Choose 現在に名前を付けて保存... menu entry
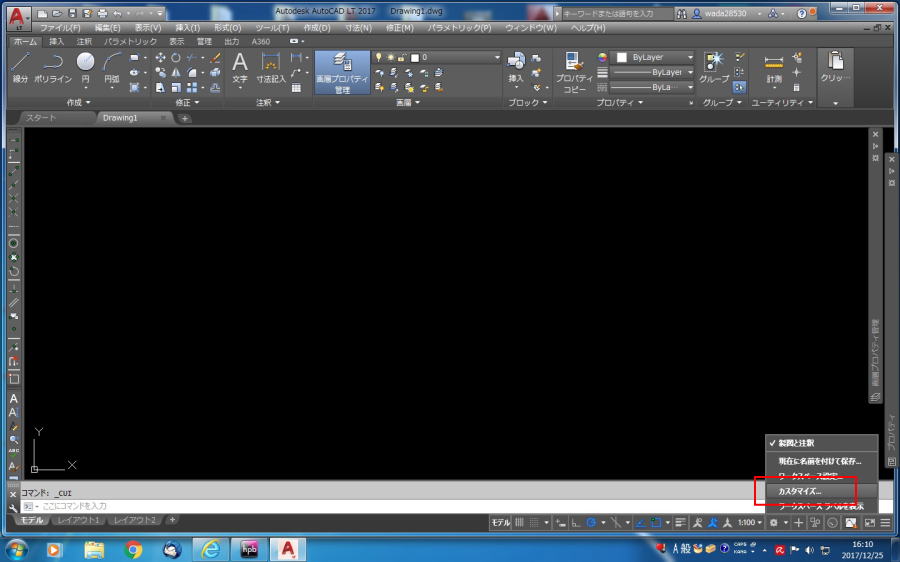The height and width of the screenshot is (562, 900). point(821,461)
